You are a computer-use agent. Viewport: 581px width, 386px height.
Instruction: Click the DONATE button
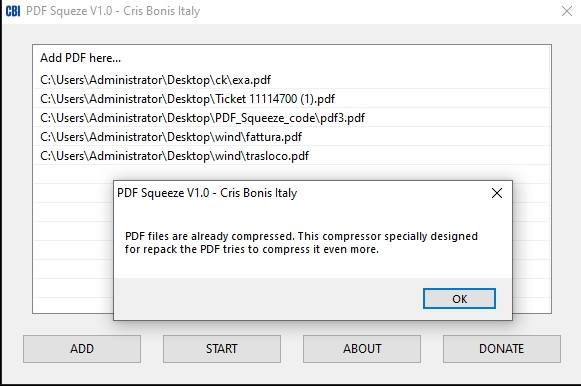502,349
